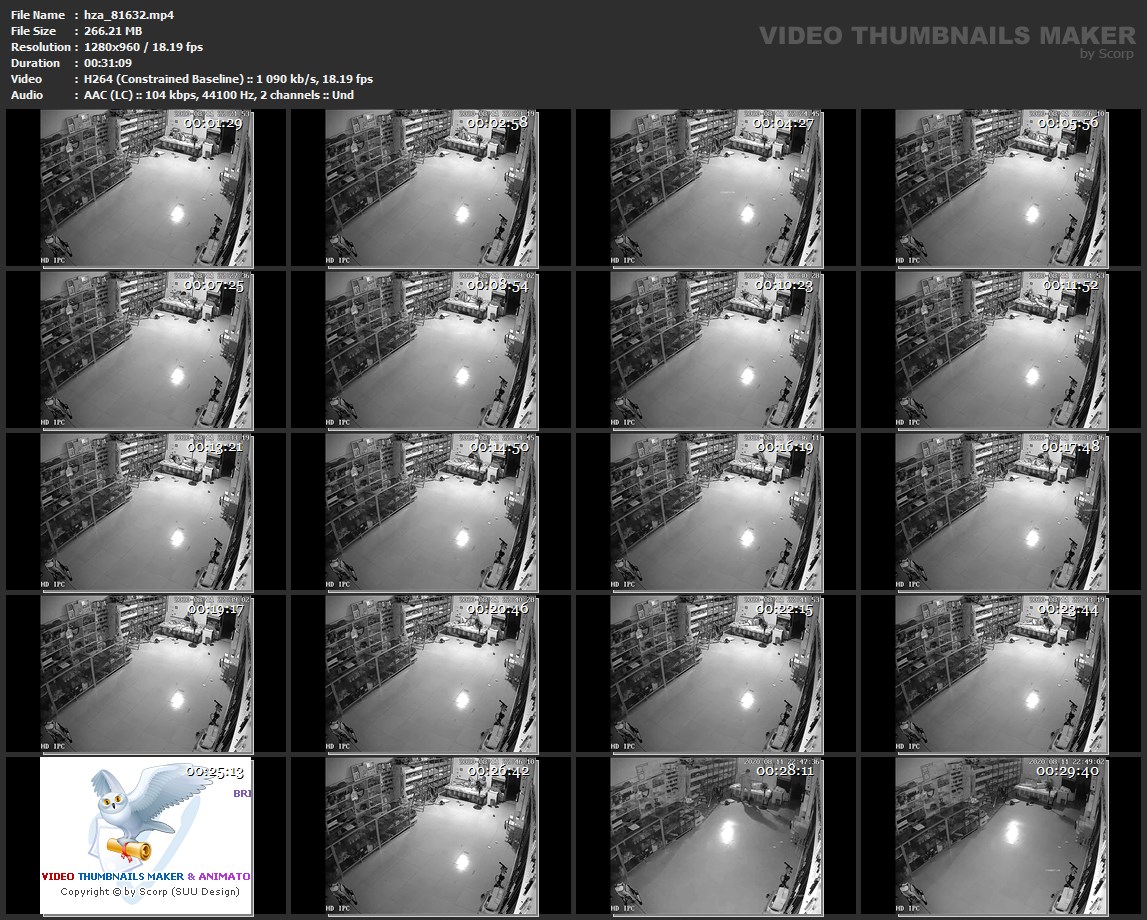1147x920 pixels.
Task: Pick the frame stamped 00:10:23
Action: coord(716,350)
